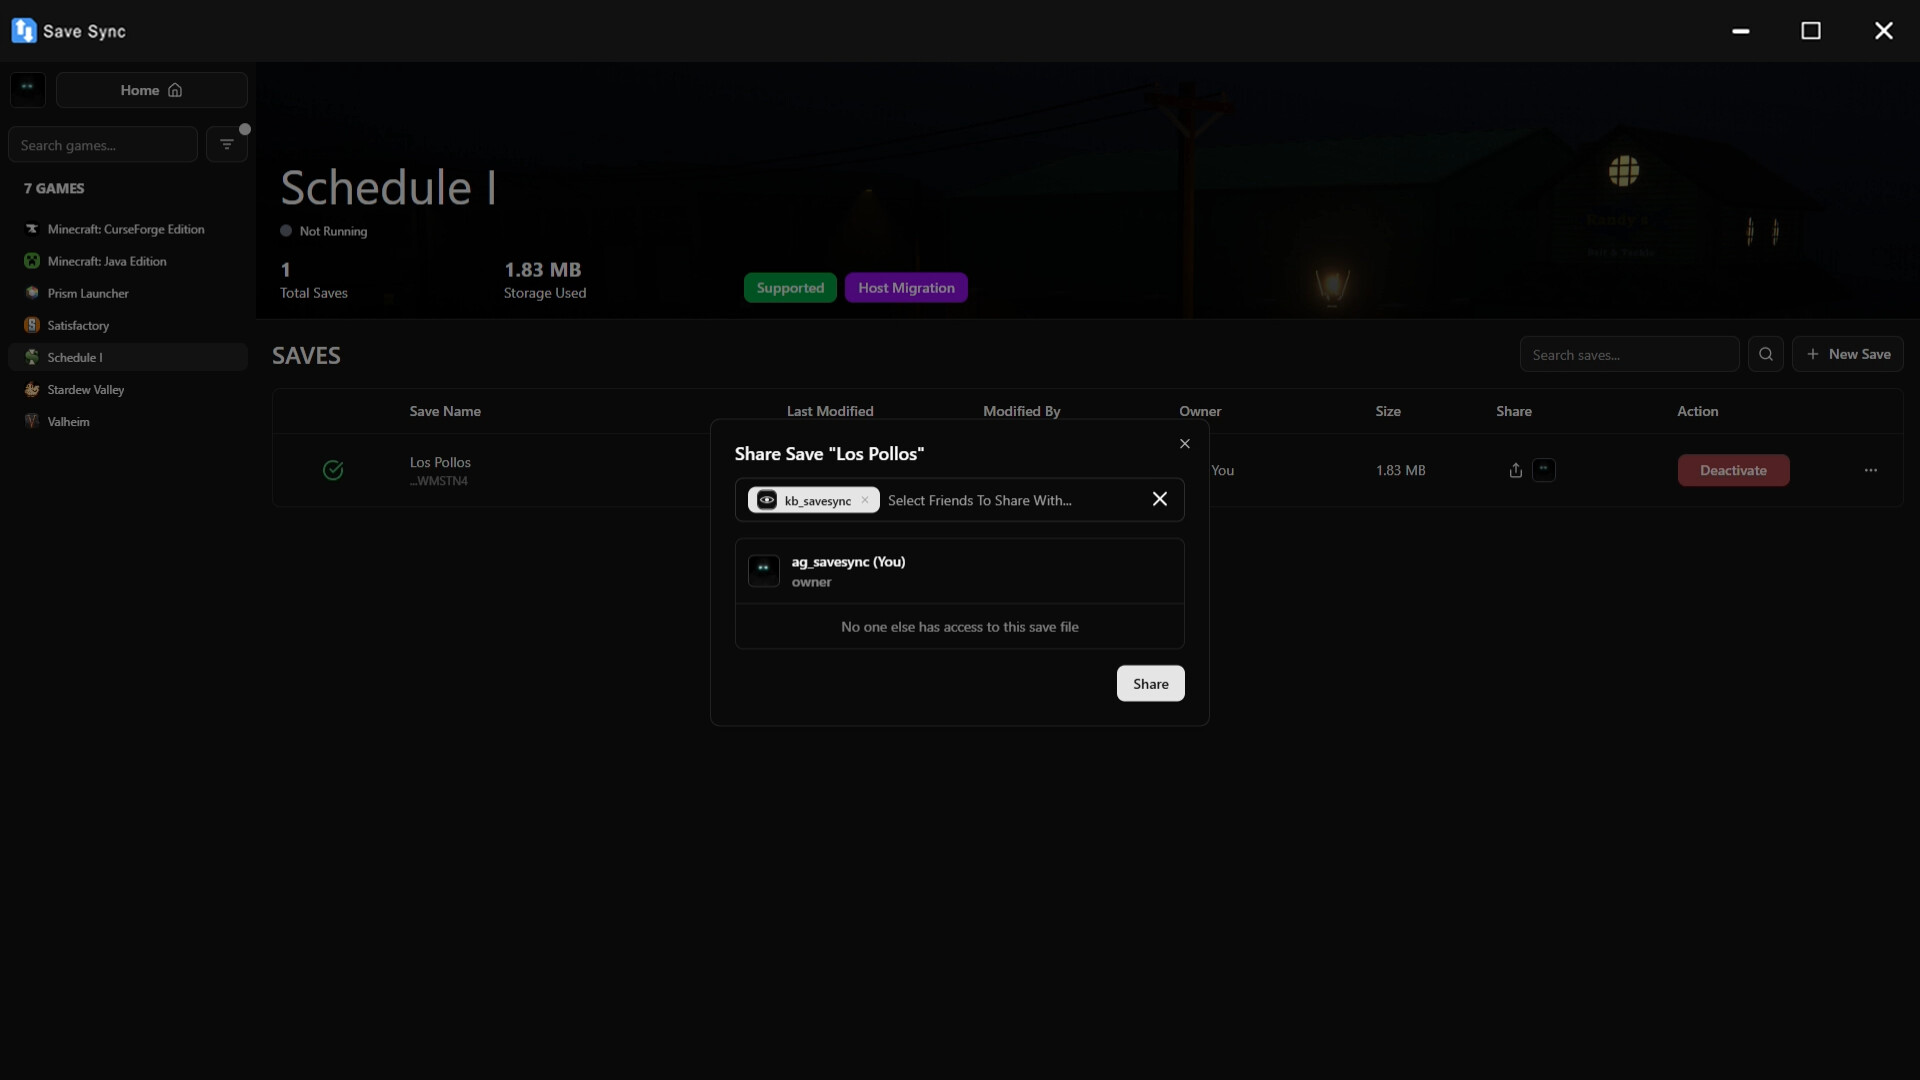
Task: Switch to Home
Action: (151, 90)
